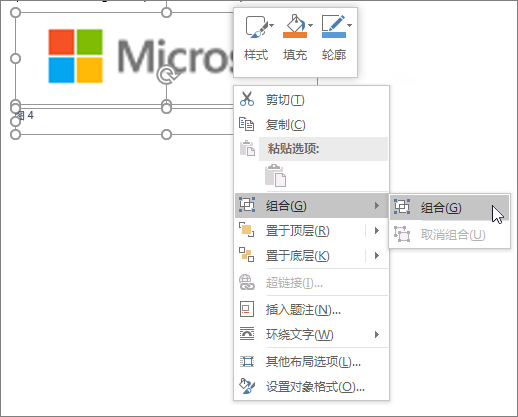Click the layout options icon

[x=247, y=361]
